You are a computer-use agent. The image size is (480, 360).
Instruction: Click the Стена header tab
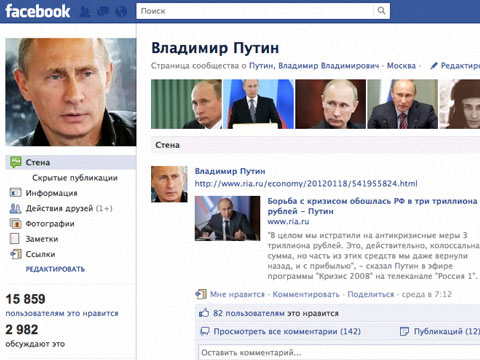167,145
